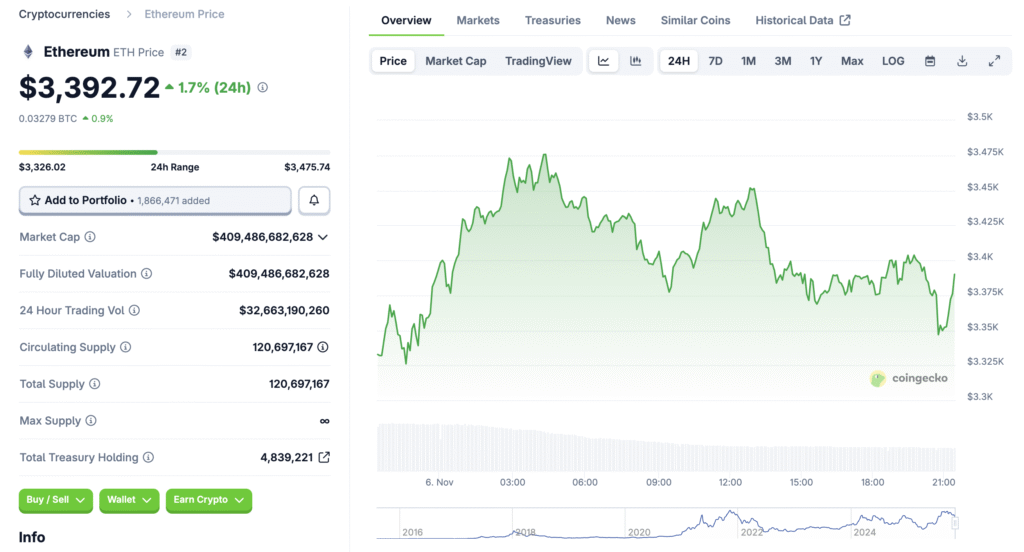Toggle LOG scale on chart

coord(893,61)
